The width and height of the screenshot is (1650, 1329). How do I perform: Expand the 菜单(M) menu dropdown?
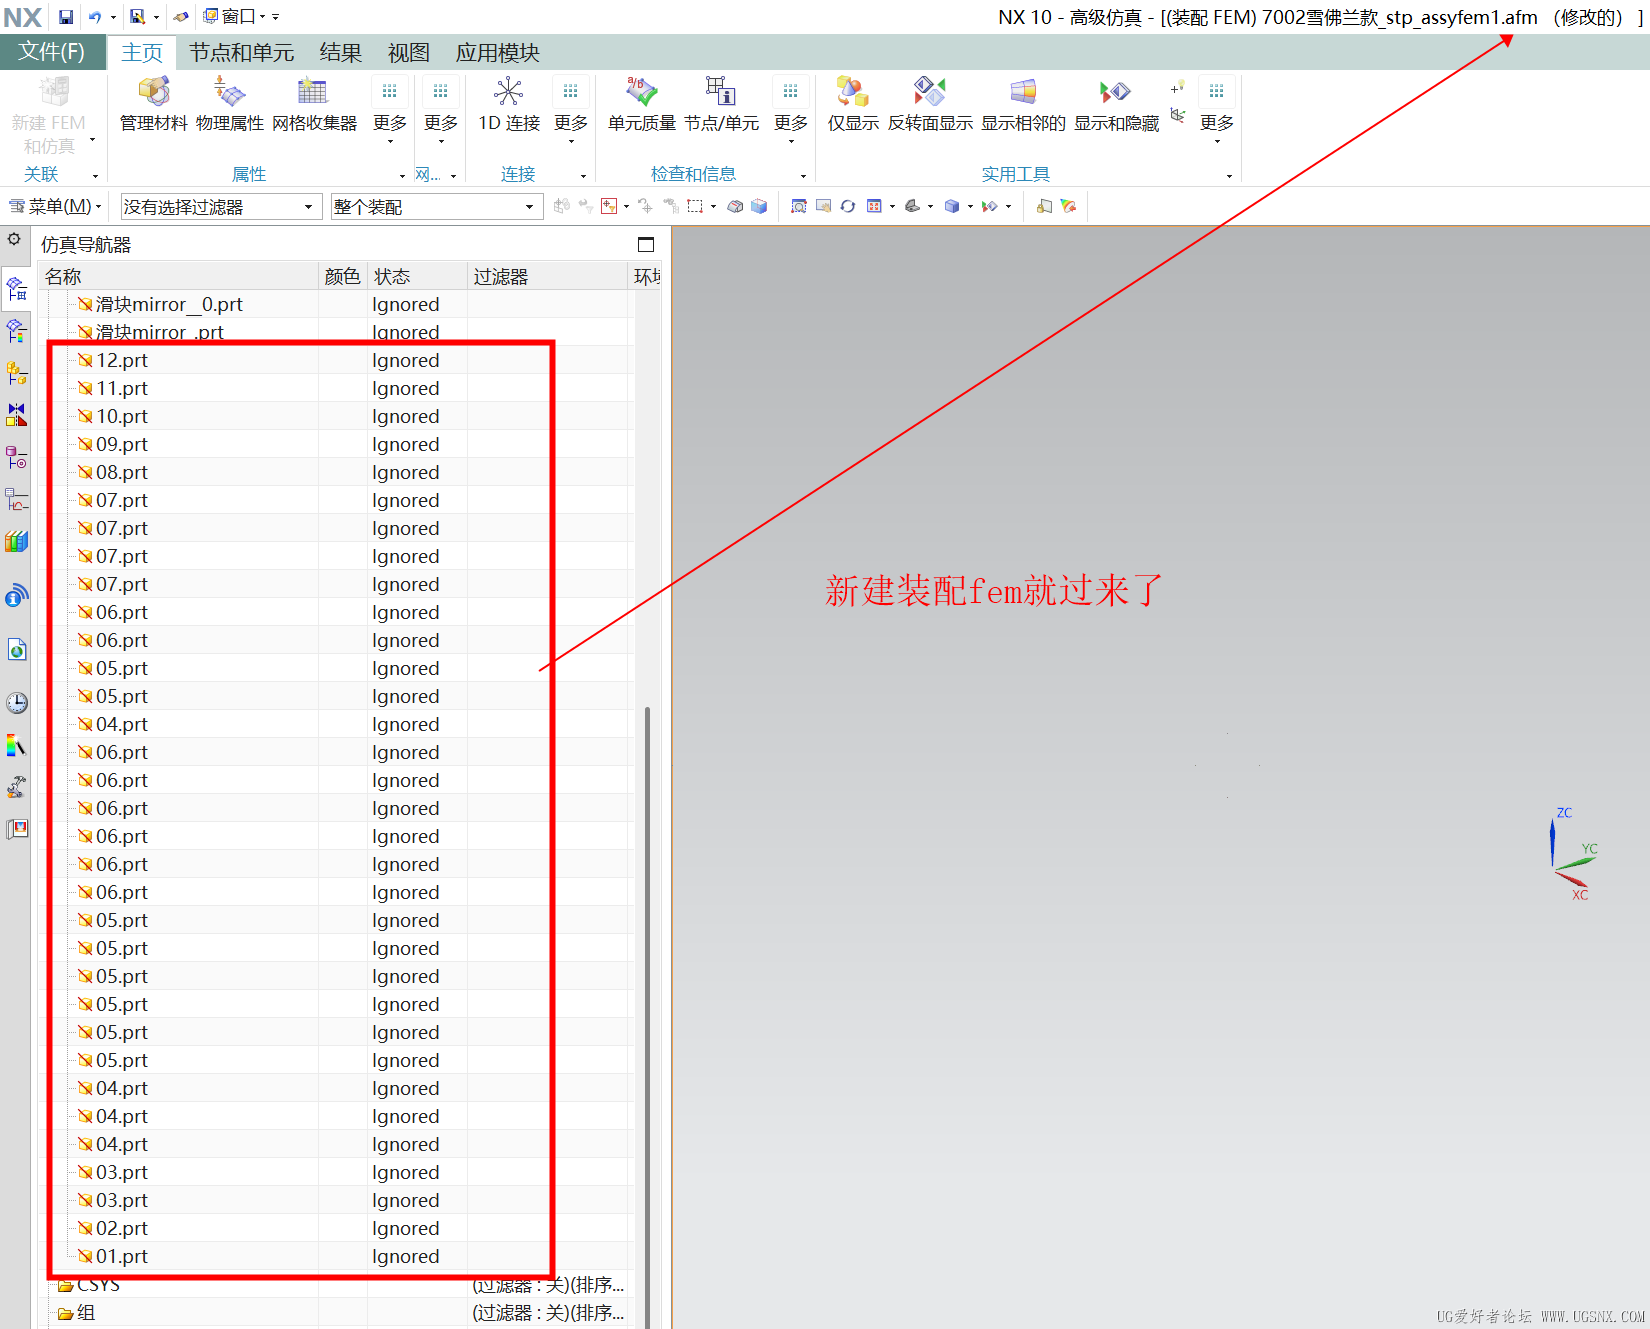(x=55, y=206)
